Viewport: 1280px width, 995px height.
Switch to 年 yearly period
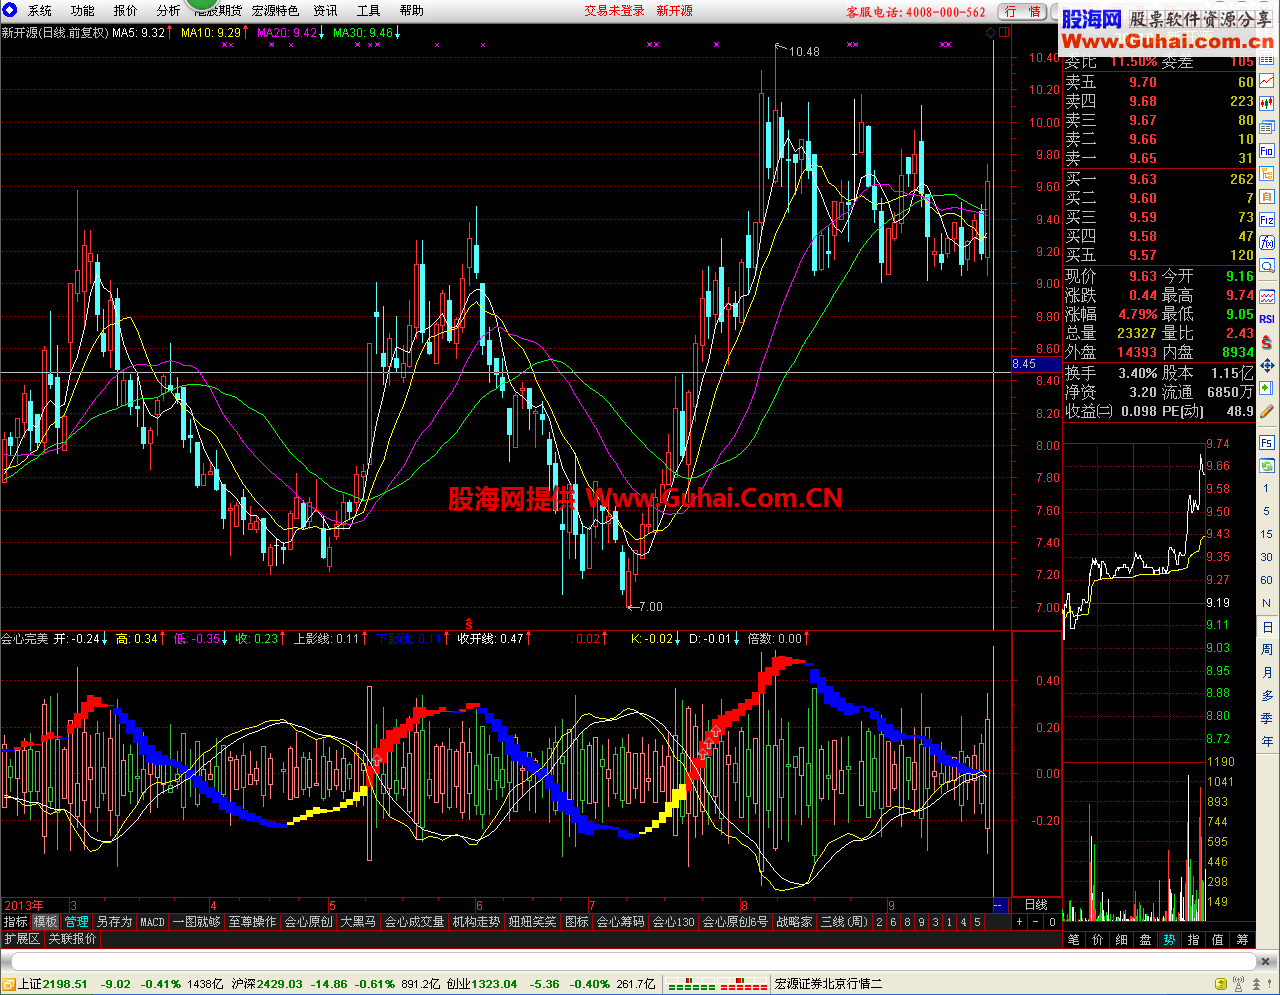(x=1267, y=741)
